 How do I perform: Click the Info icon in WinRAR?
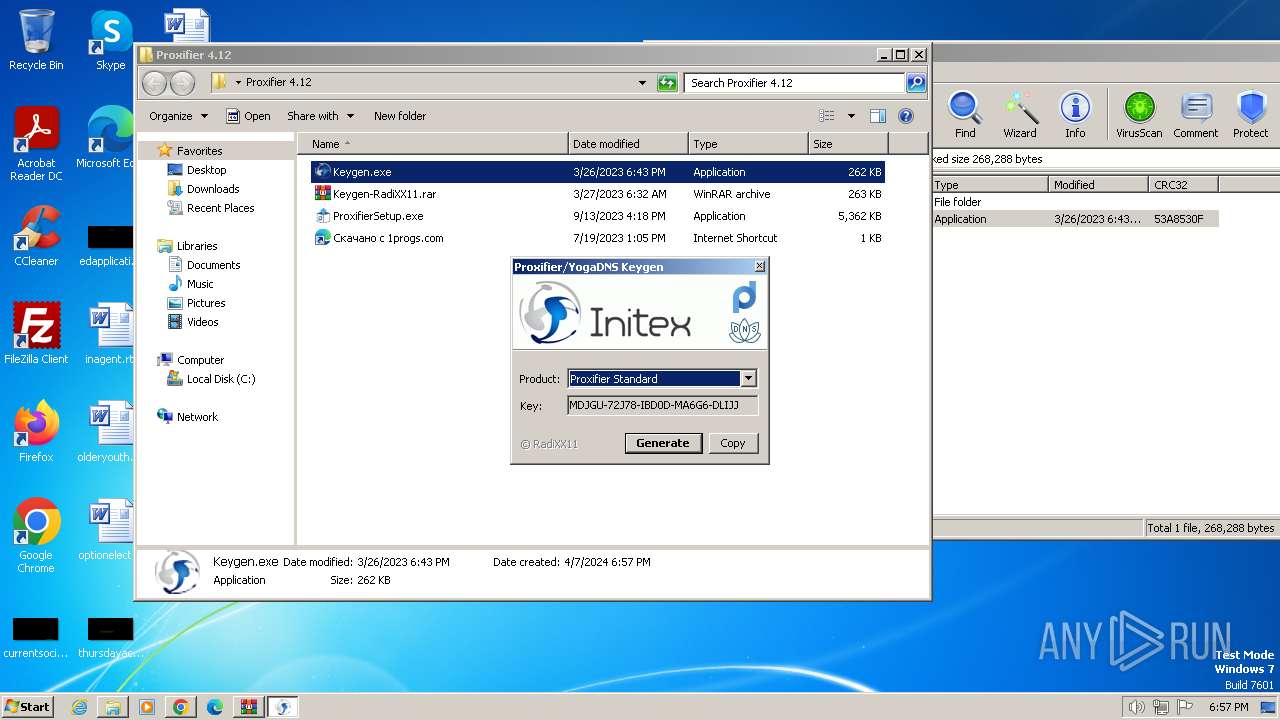click(1075, 115)
